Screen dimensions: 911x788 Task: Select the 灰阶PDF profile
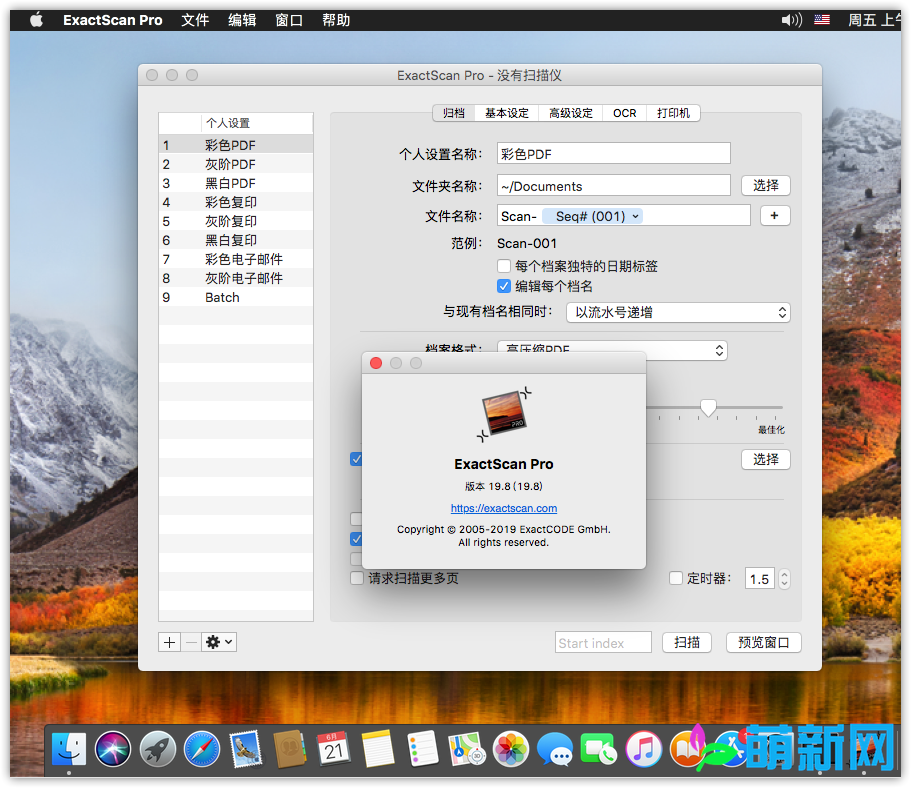coord(236,164)
